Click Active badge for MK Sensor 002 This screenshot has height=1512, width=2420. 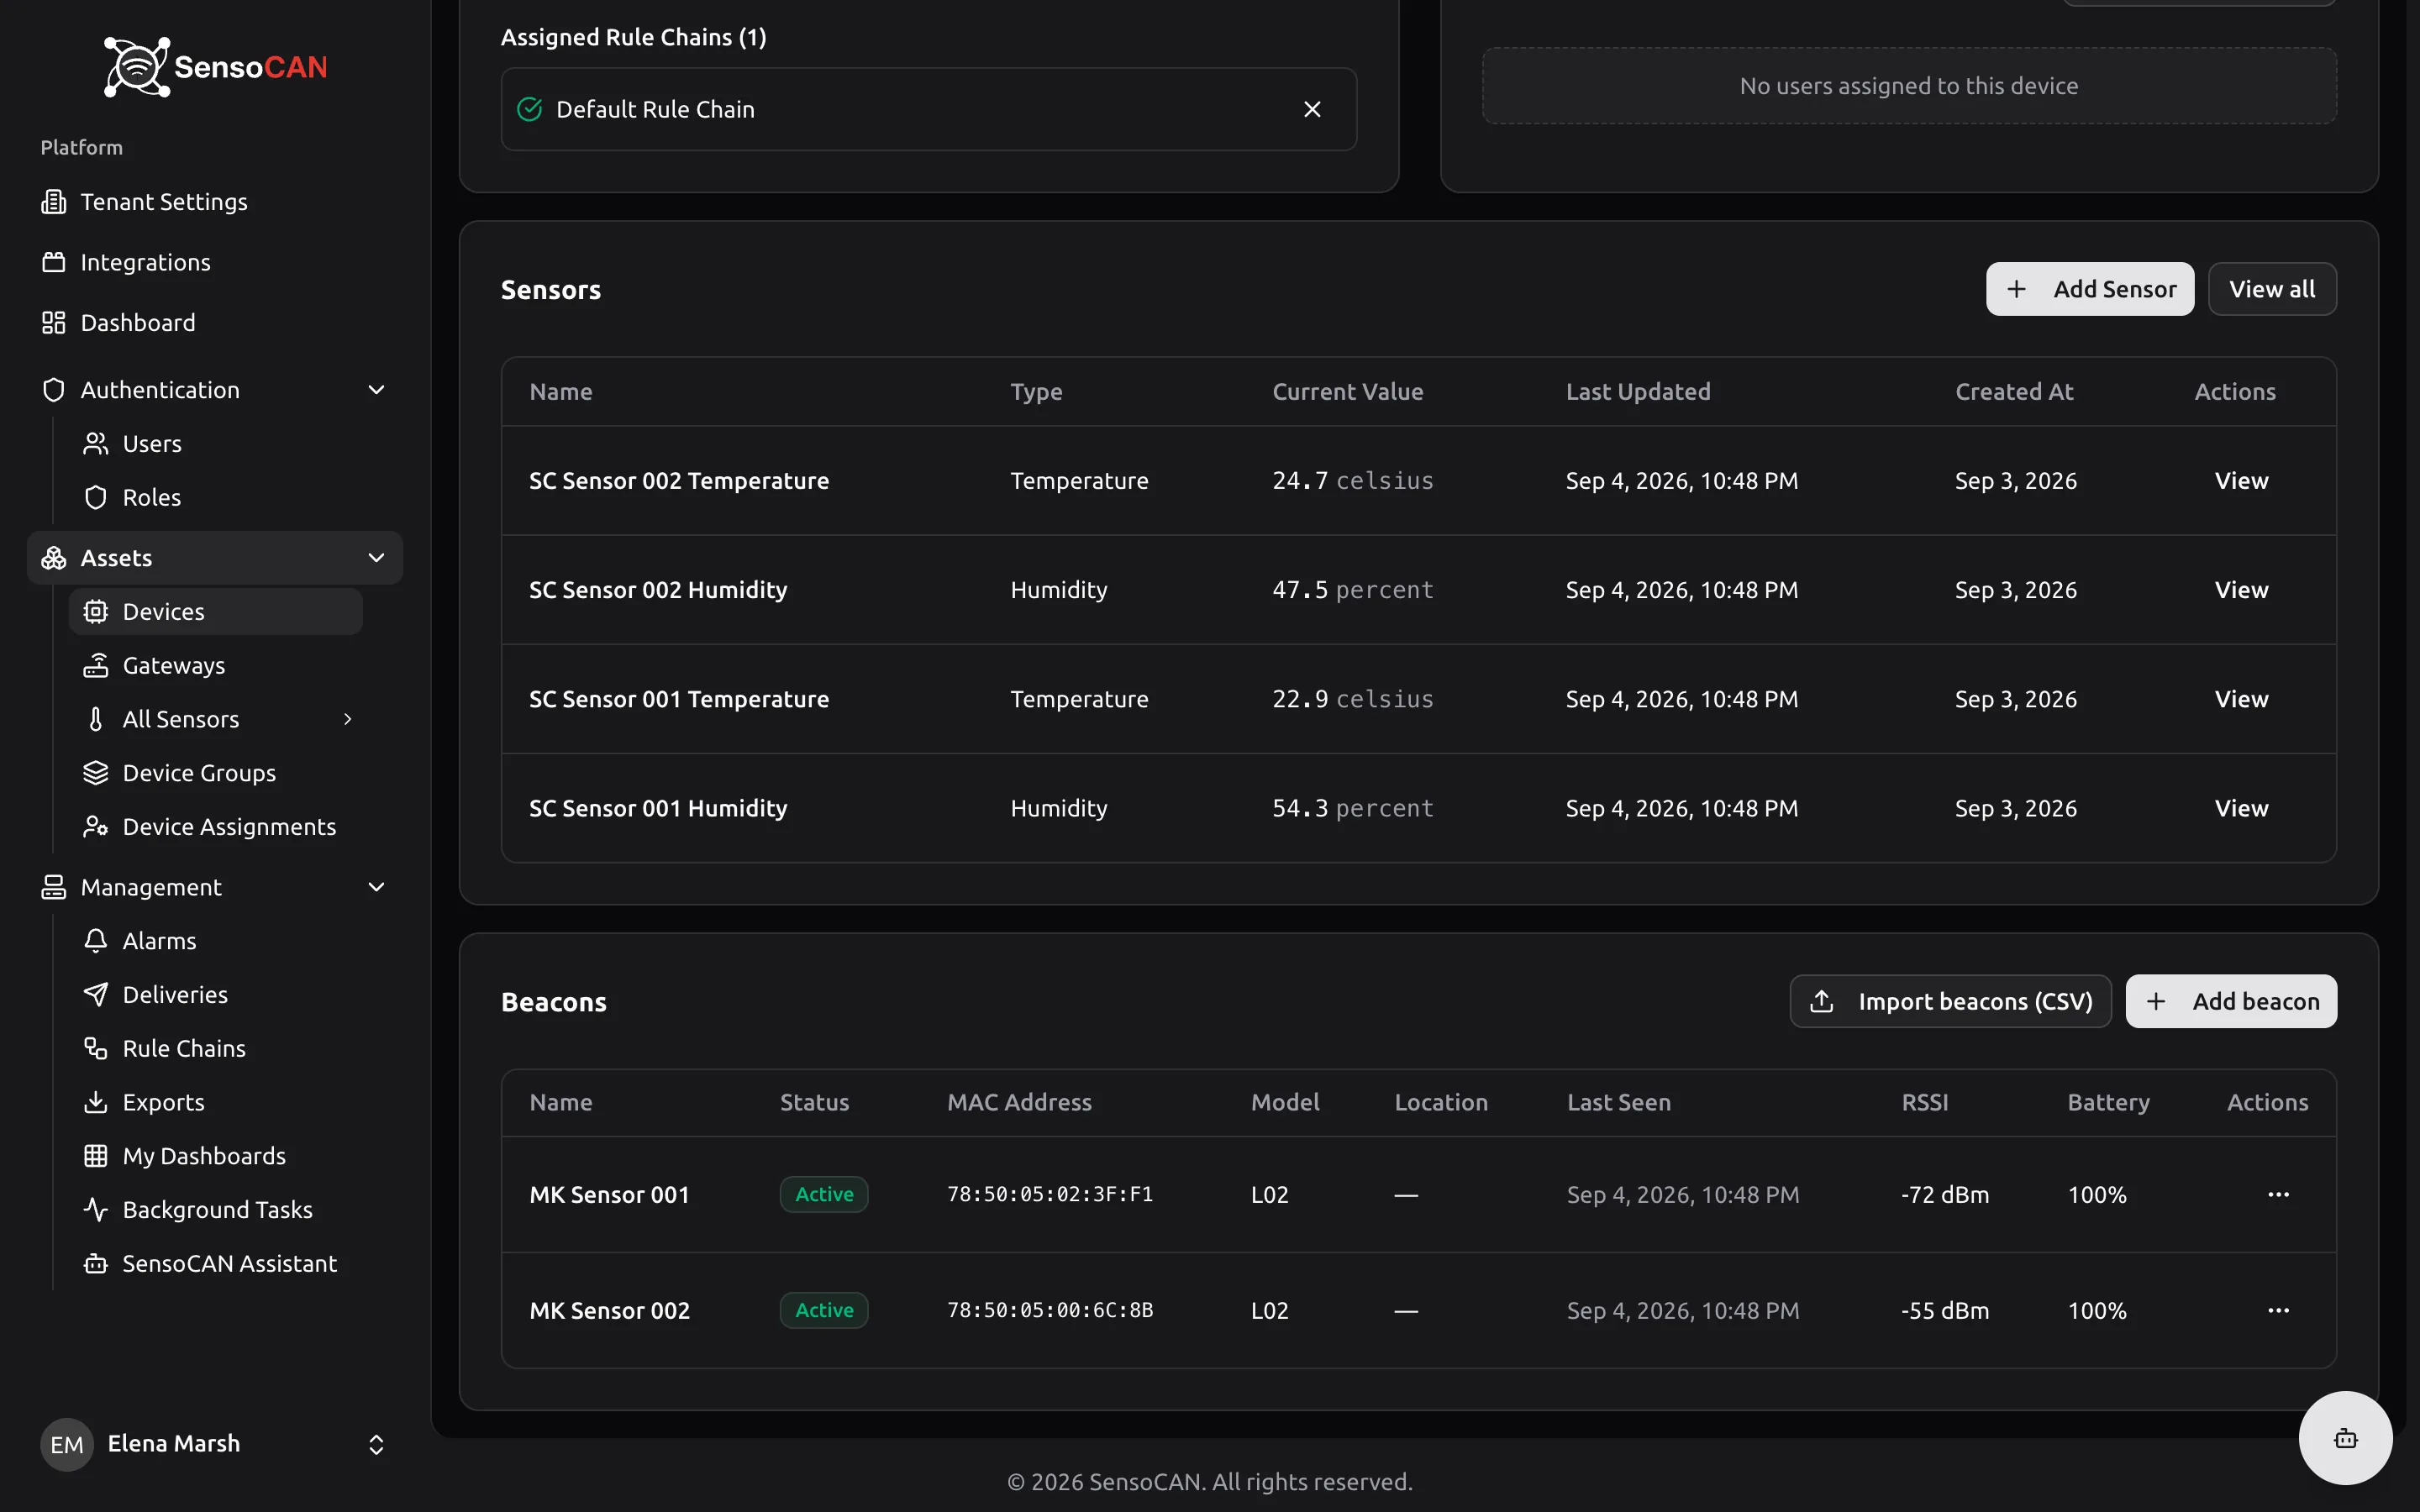824,1310
